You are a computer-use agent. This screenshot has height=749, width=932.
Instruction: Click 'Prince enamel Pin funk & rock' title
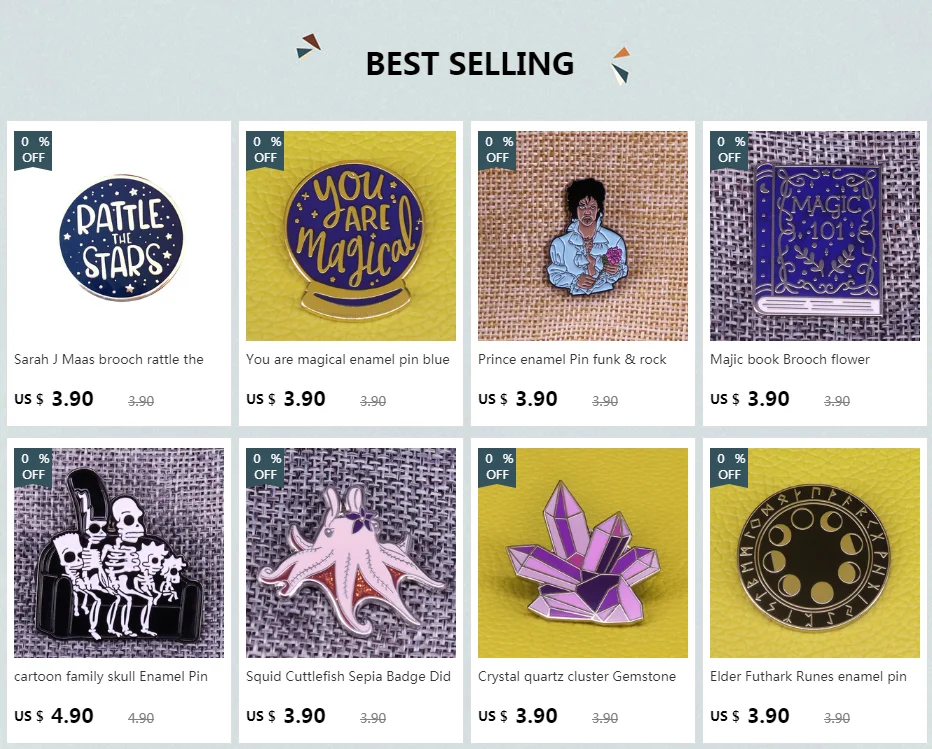(x=572, y=360)
